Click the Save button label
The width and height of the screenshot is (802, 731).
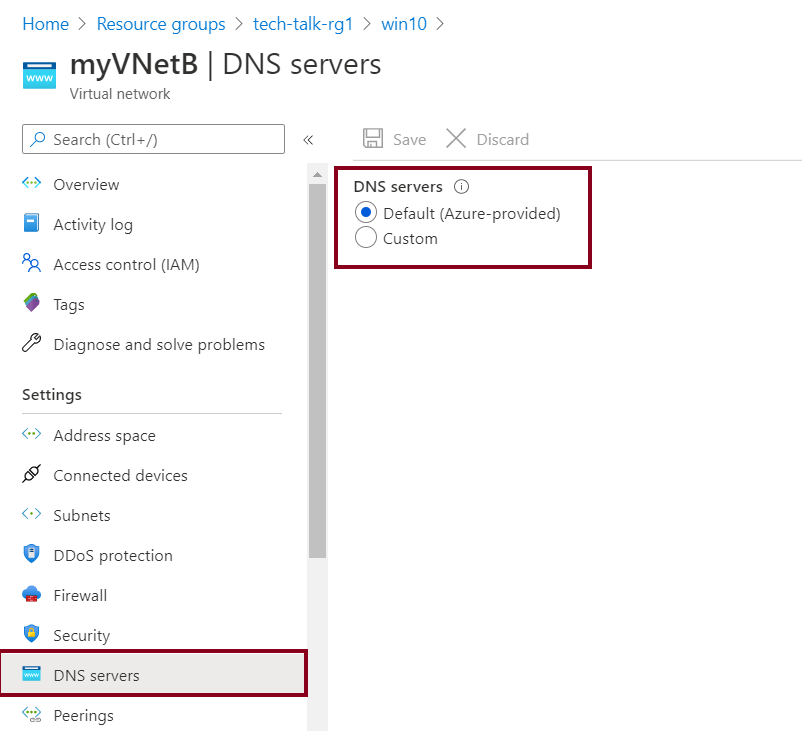[410, 139]
